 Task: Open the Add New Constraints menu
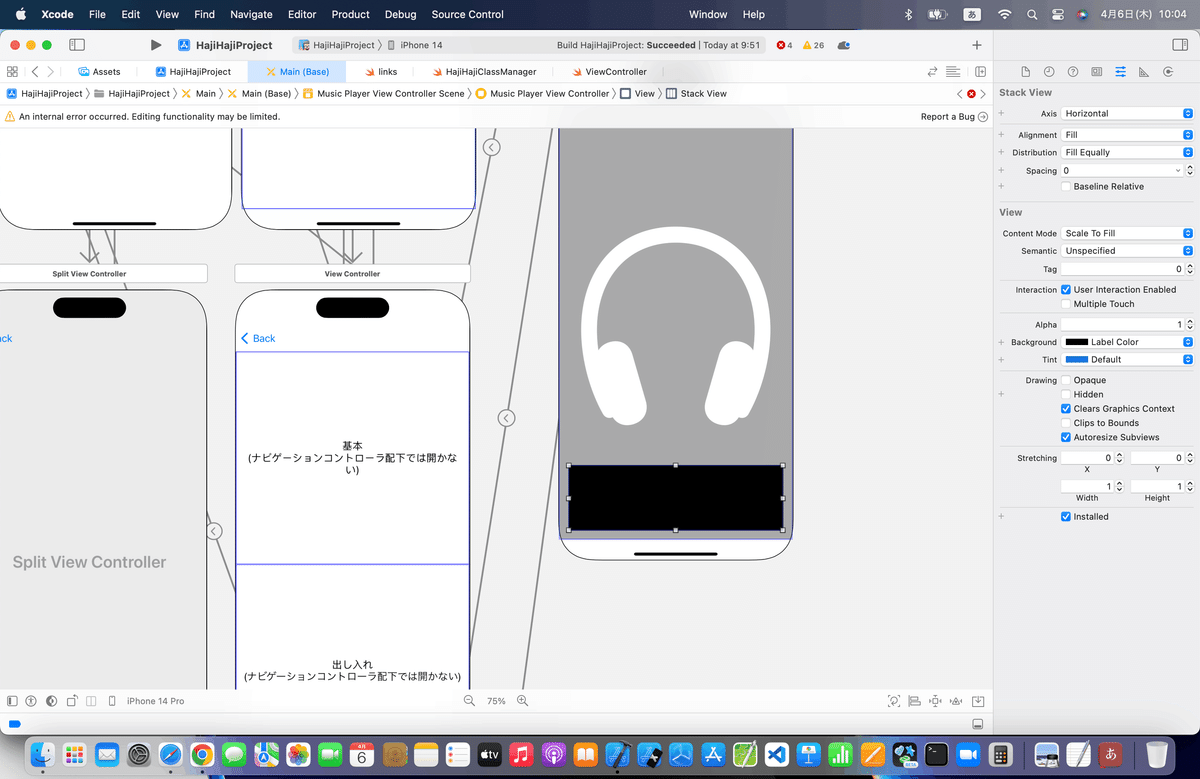[935, 701]
